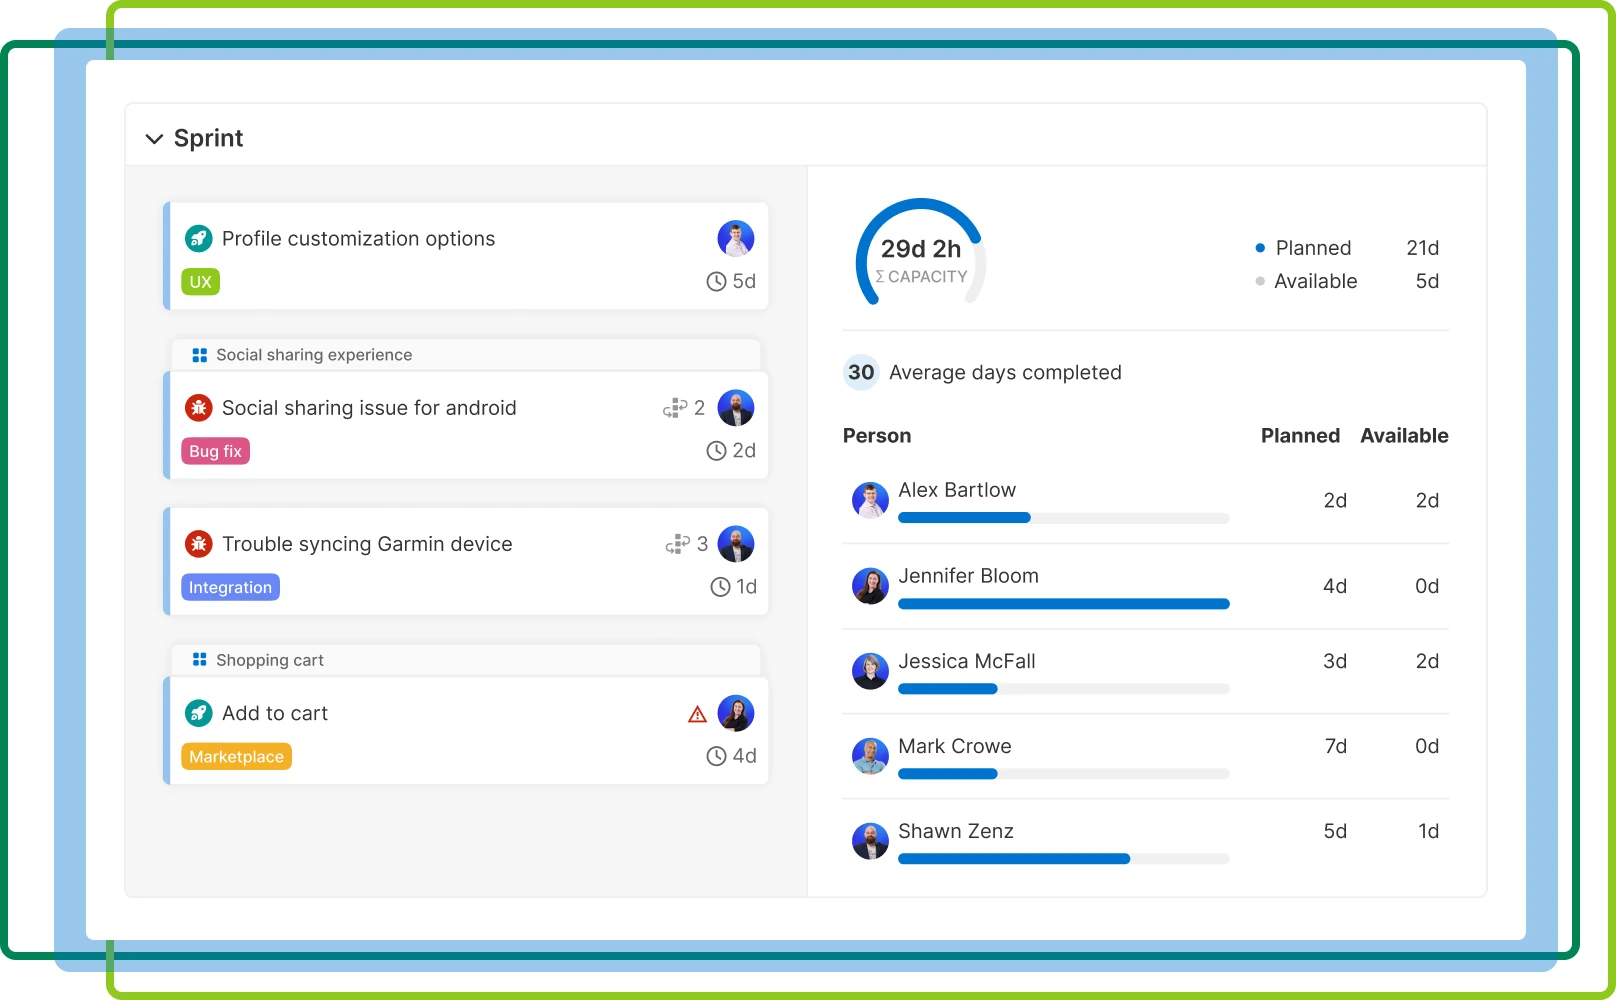
Task: Click the Average days completed badge
Action: click(x=860, y=372)
